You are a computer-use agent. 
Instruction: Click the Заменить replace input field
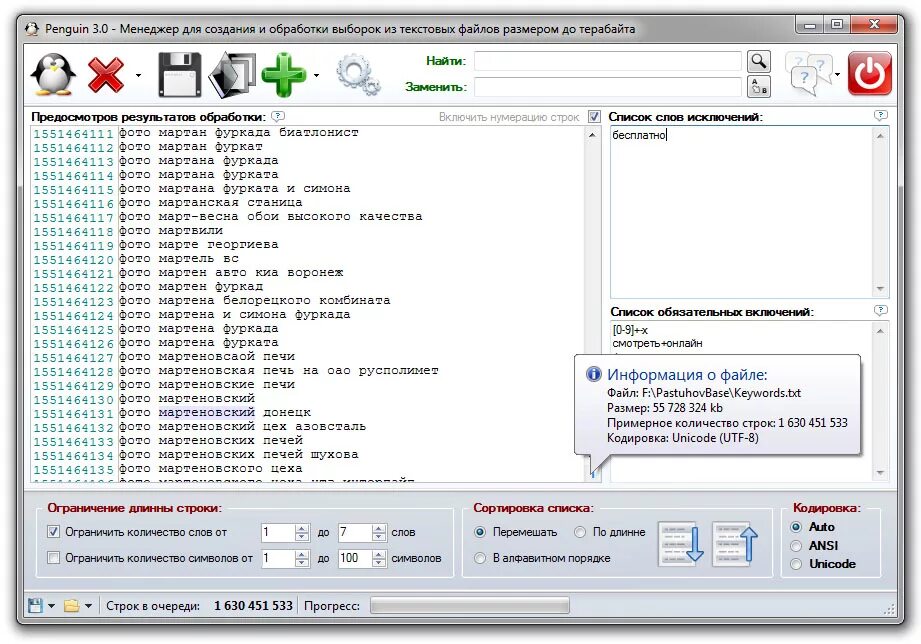pyautogui.click(x=608, y=87)
